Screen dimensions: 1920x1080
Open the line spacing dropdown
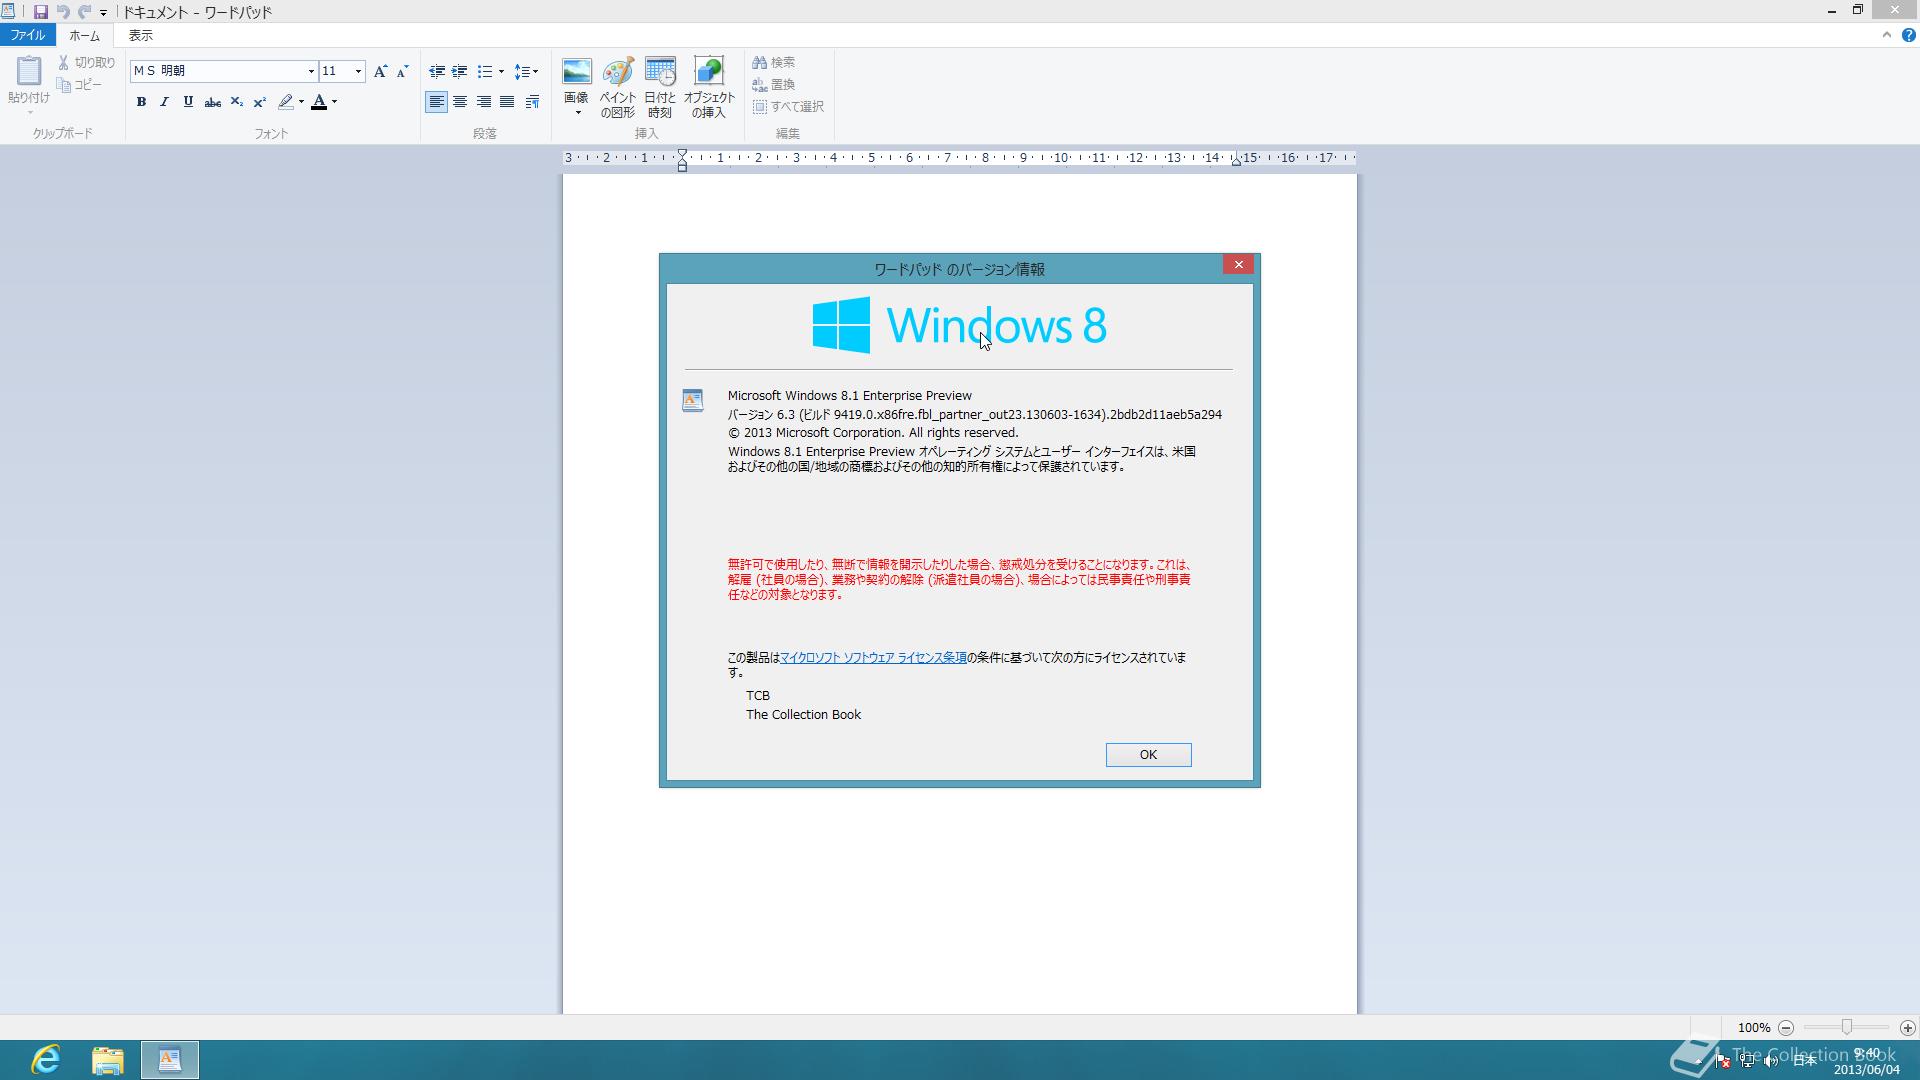click(x=526, y=71)
